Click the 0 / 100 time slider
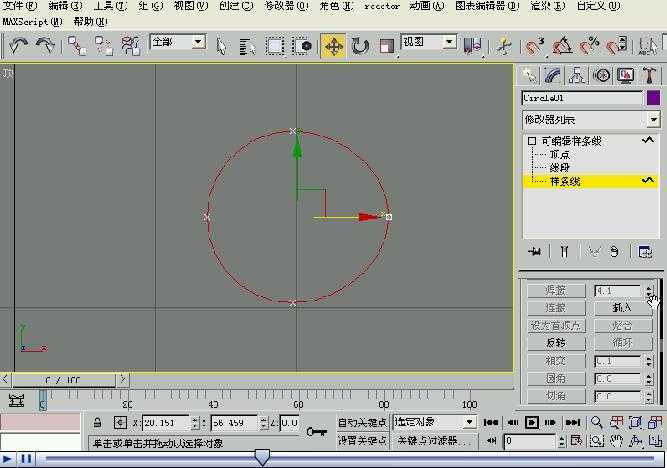 (63, 380)
